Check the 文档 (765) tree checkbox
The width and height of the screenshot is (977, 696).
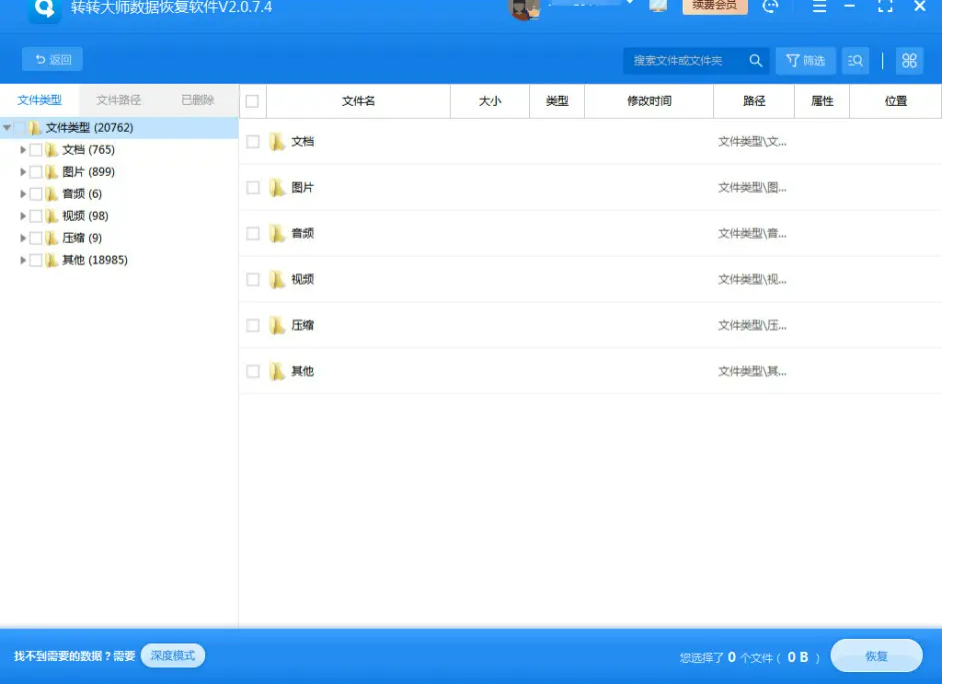click(36, 150)
